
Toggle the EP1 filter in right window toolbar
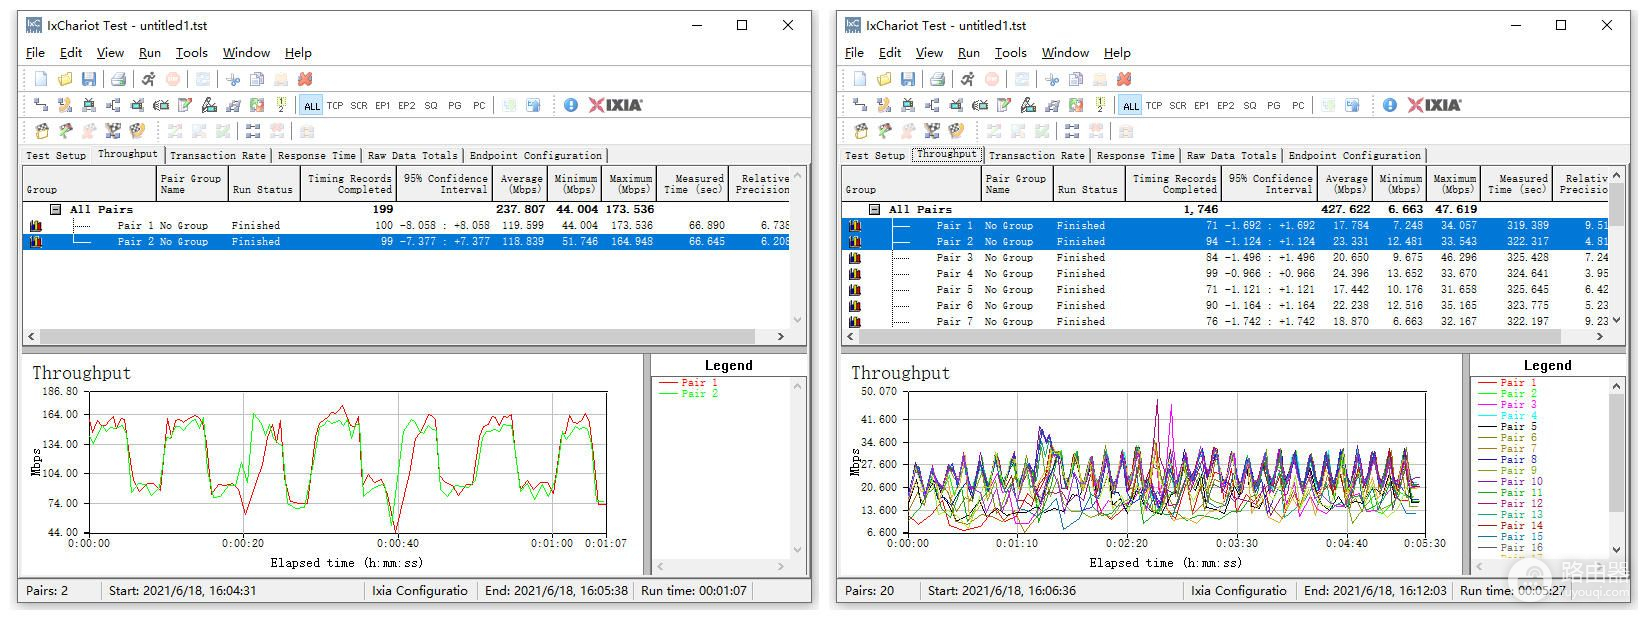pos(1202,105)
